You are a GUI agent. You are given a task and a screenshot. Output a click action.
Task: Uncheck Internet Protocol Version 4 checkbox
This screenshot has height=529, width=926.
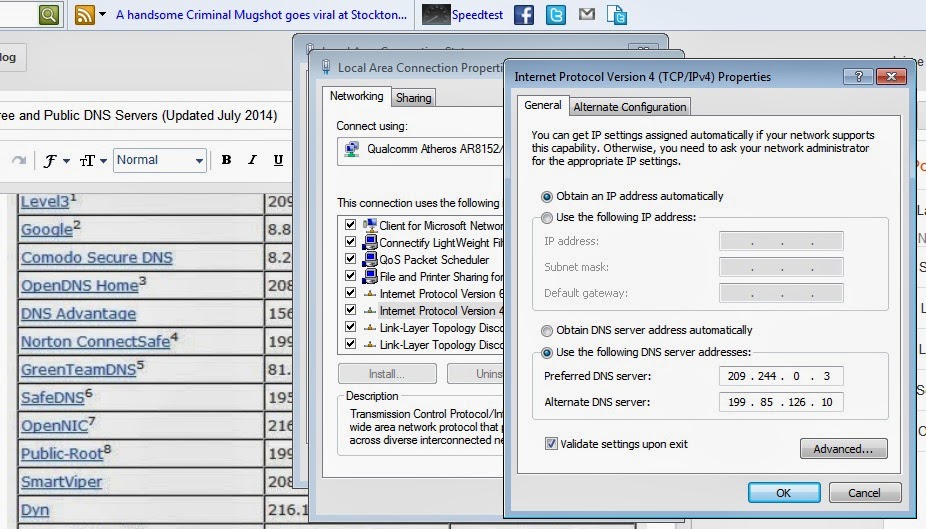tap(350, 310)
